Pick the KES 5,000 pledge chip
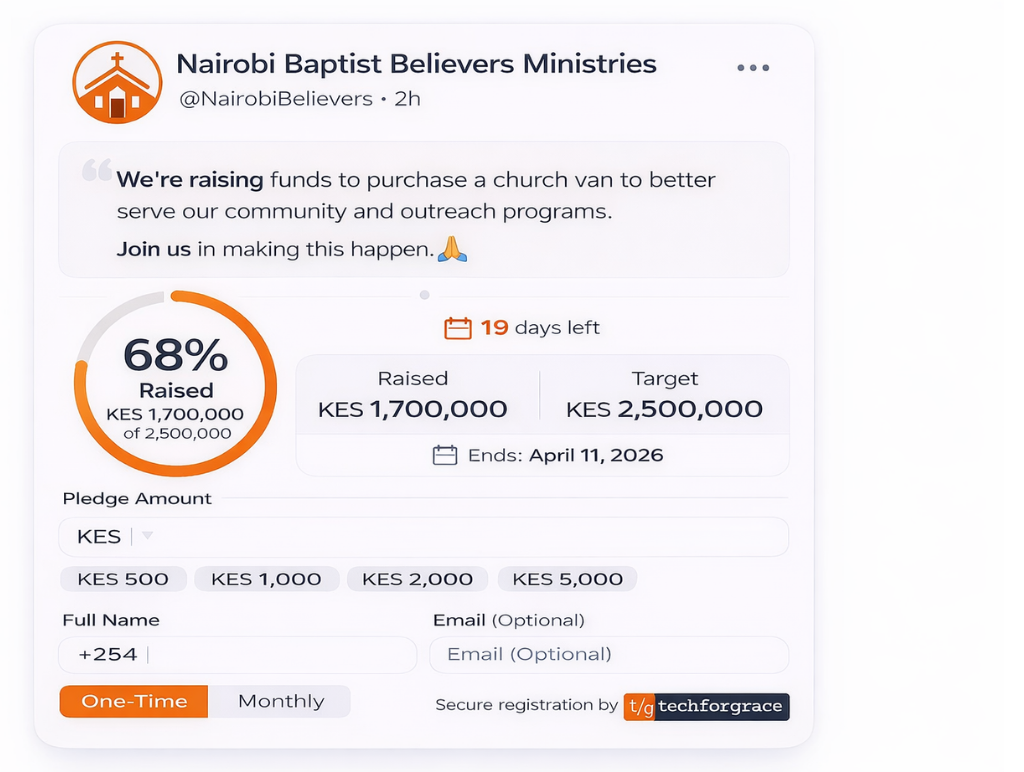The height and width of the screenshot is (772, 1024). click(x=567, y=579)
